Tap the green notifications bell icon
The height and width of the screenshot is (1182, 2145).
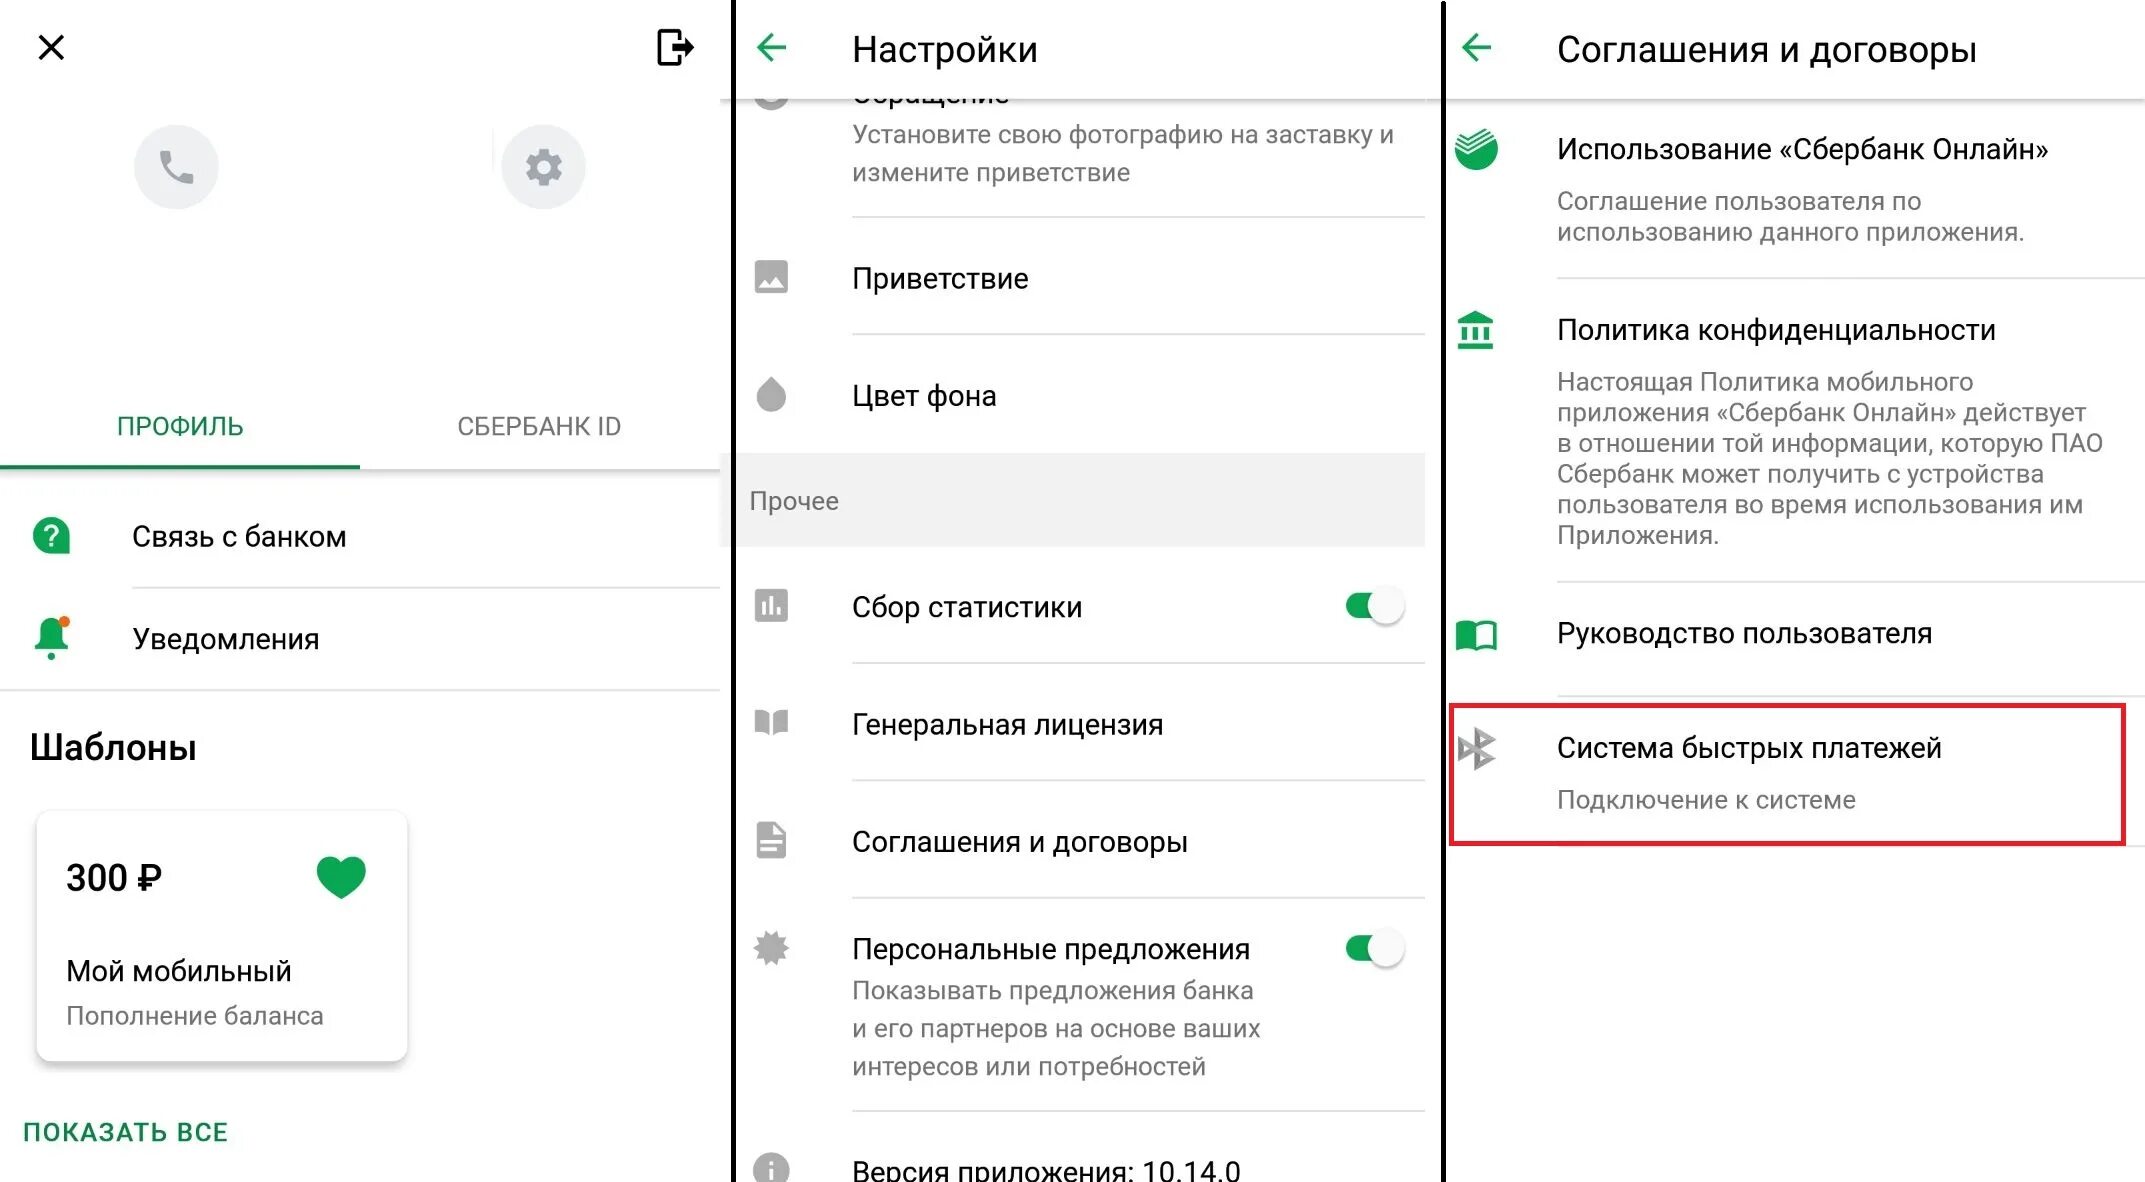click(52, 638)
